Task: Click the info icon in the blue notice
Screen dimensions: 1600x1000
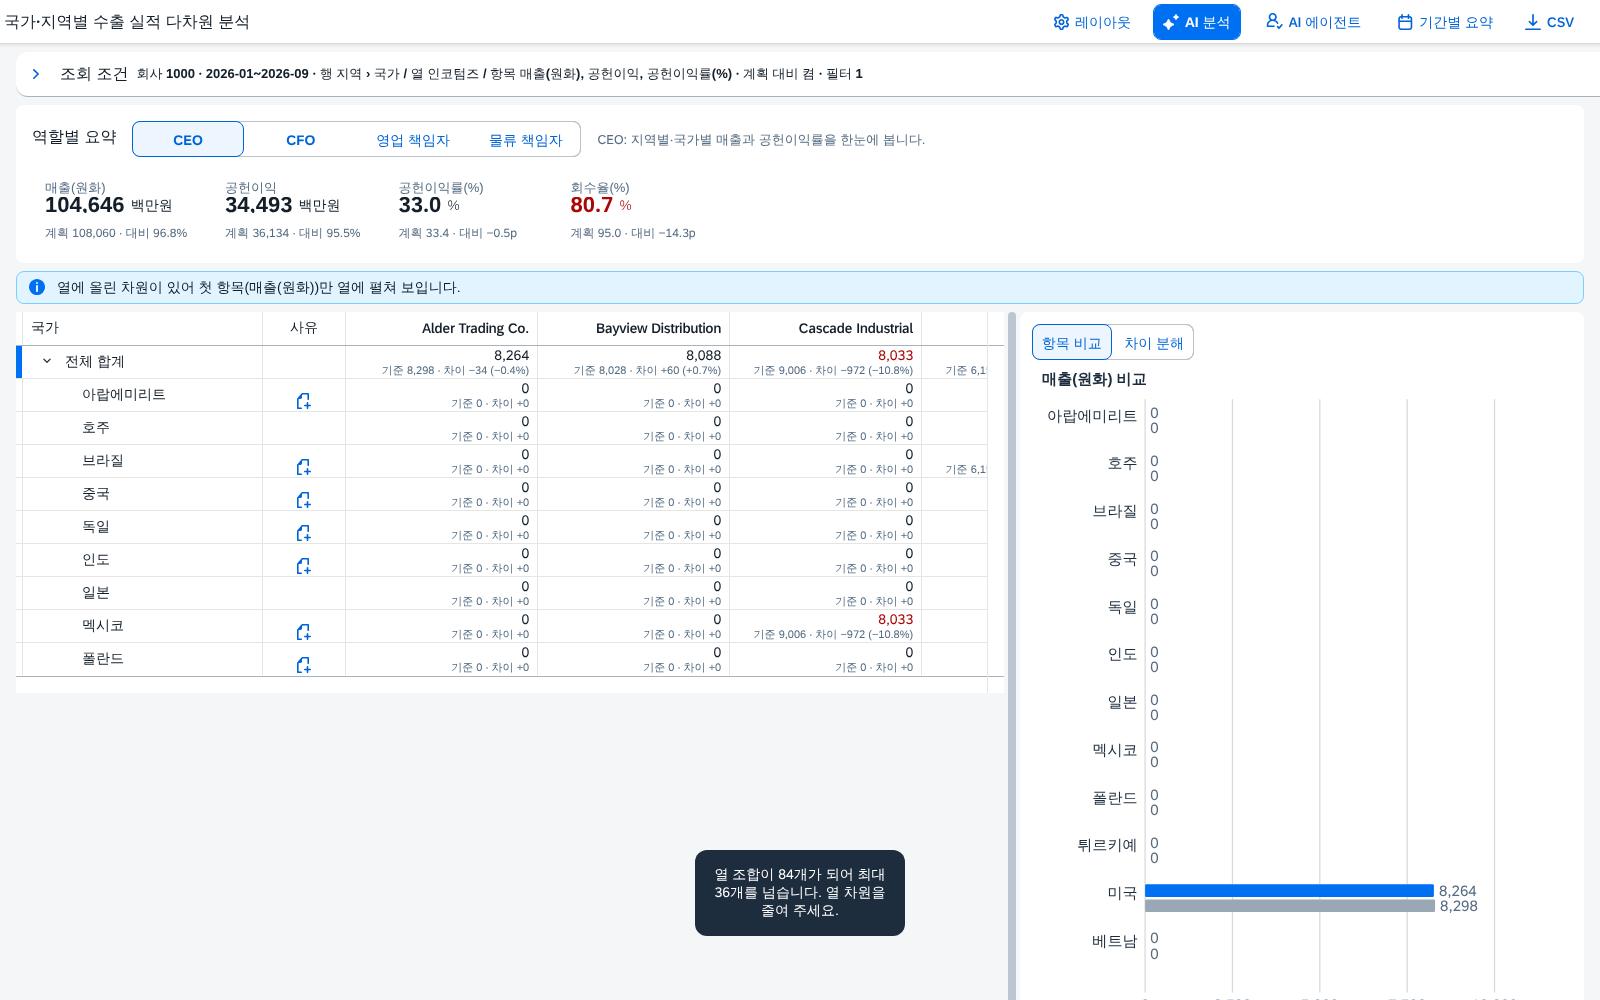Action: (37, 287)
